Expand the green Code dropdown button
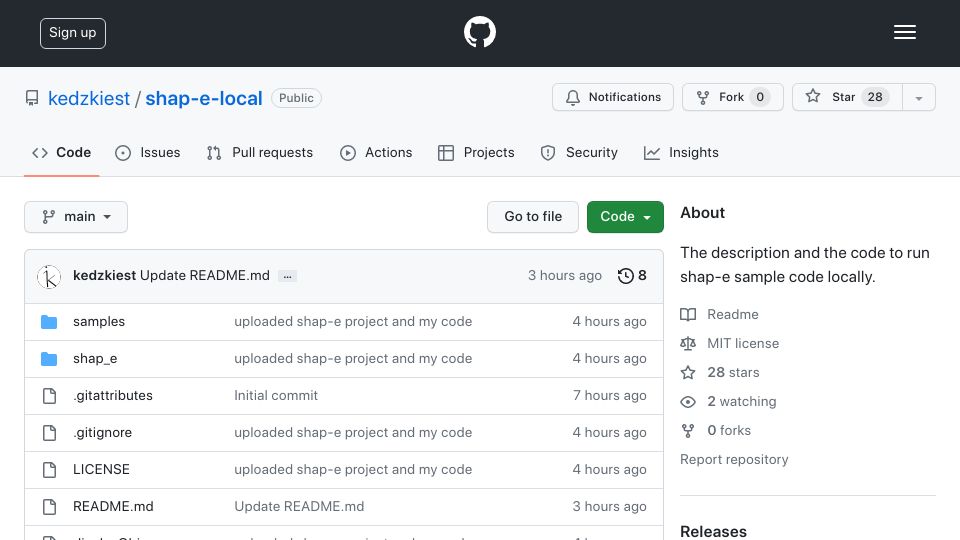Image resolution: width=960 pixels, height=540 pixels. pyautogui.click(x=625, y=217)
